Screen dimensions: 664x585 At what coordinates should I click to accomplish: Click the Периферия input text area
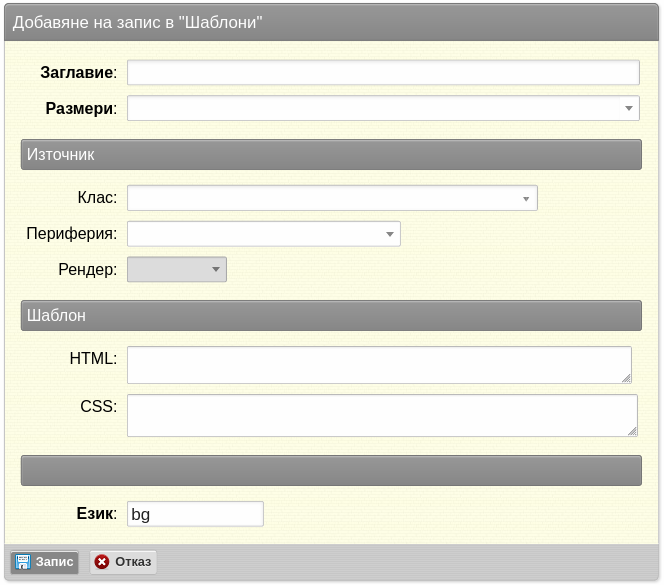click(x=254, y=234)
